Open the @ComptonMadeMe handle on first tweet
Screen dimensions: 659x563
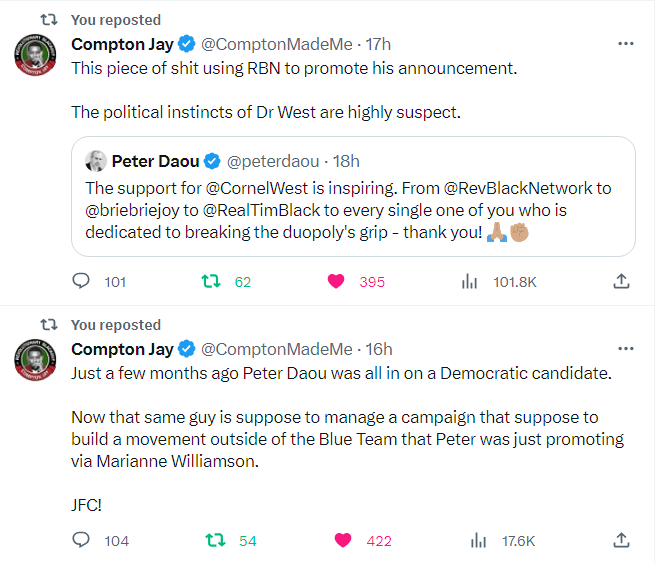click(x=277, y=44)
